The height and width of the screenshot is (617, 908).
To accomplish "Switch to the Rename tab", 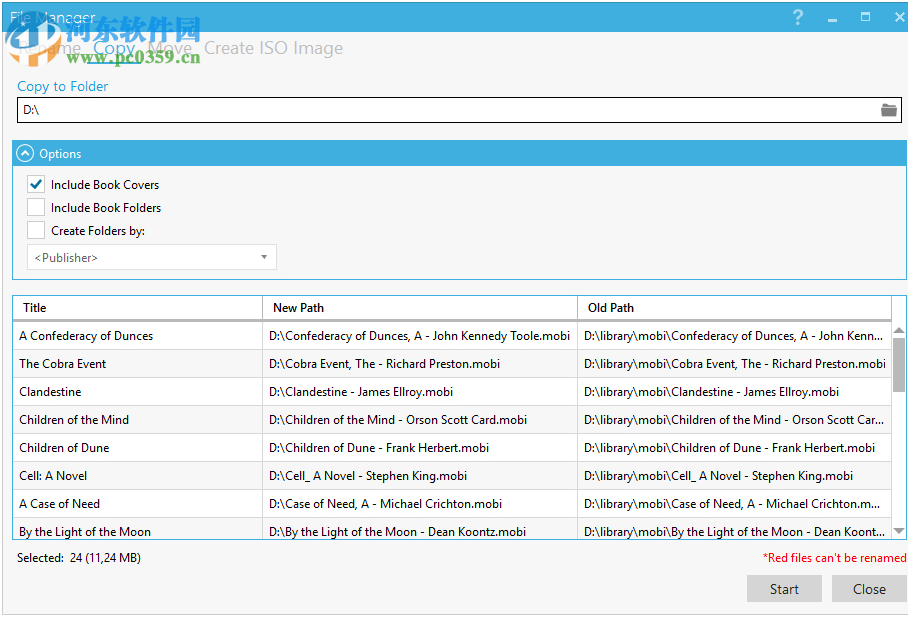I will 50,47.
